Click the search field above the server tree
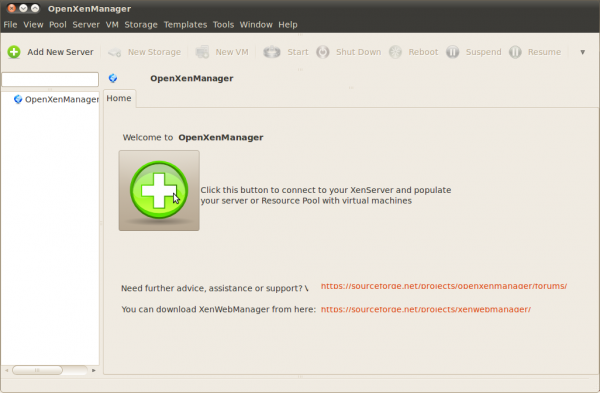The image size is (600, 393). pos(50,80)
